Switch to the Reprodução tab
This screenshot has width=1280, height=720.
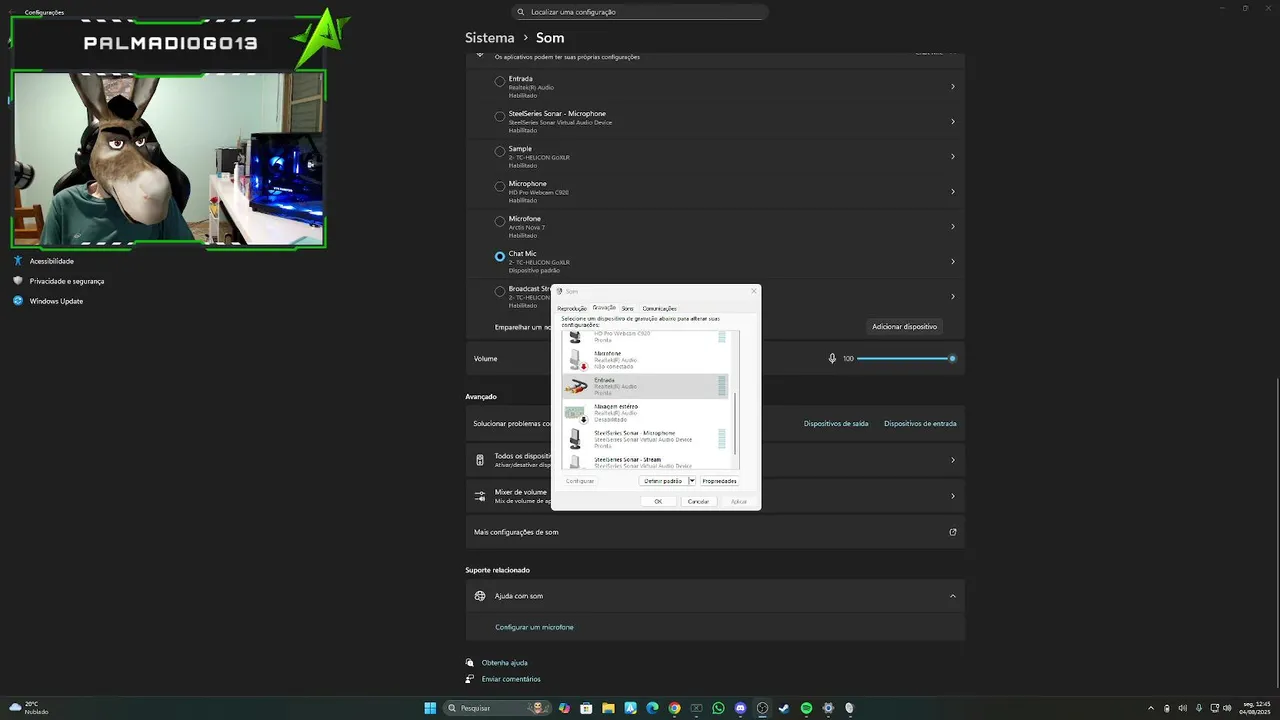coord(572,308)
